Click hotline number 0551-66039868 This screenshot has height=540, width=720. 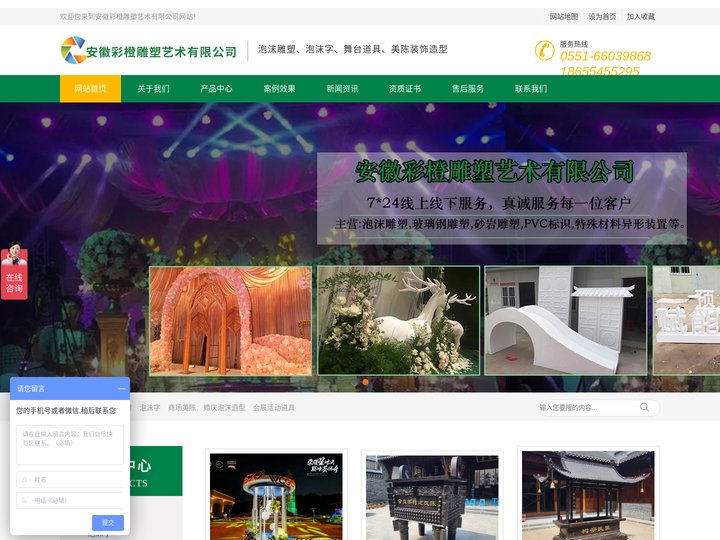[605, 56]
